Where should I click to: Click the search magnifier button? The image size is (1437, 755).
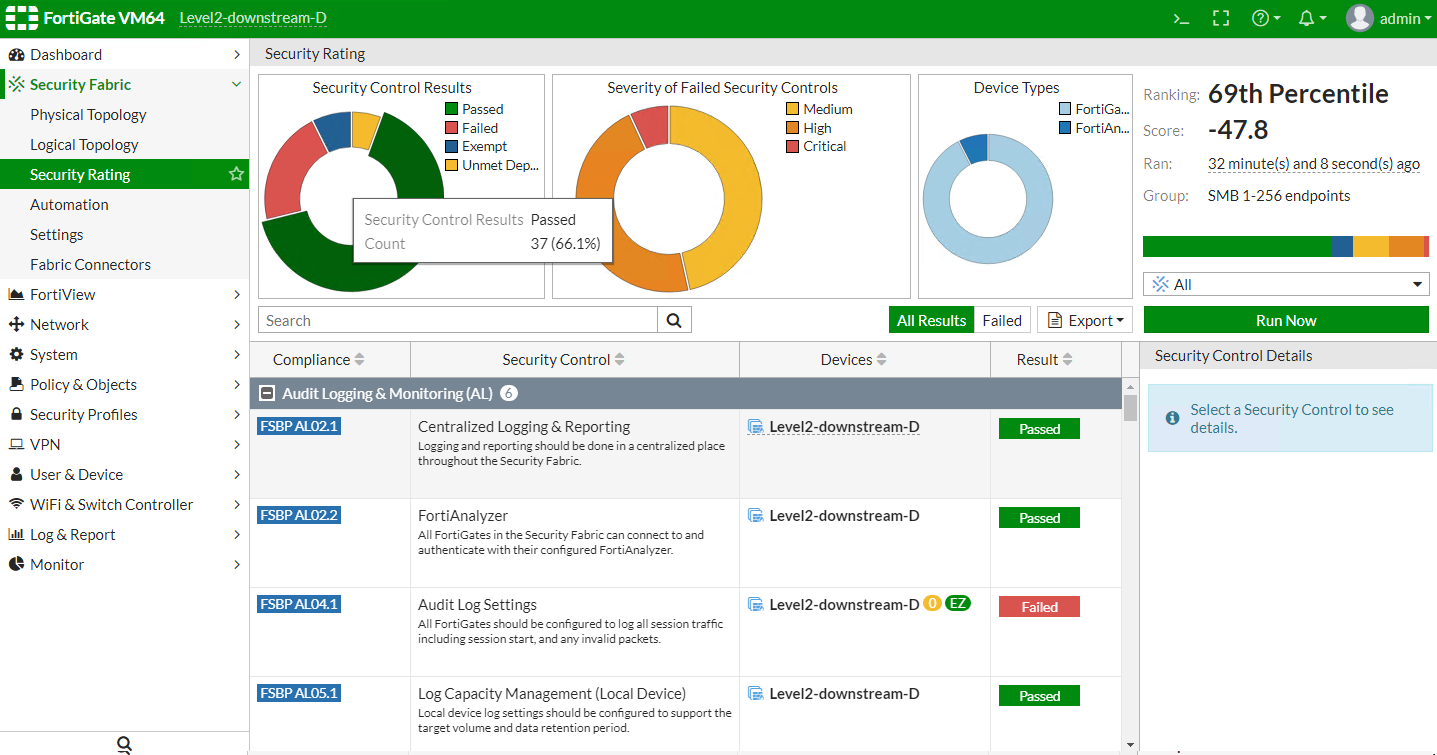pos(674,320)
